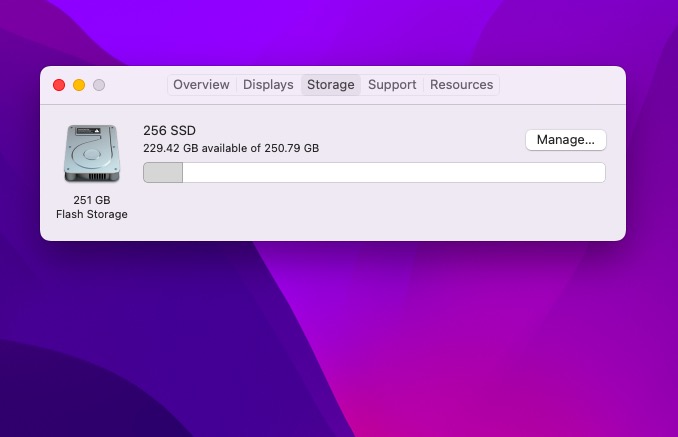
Task: Click the hard drive disk icon
Action: pyautogui.click(x=91, y=154)
